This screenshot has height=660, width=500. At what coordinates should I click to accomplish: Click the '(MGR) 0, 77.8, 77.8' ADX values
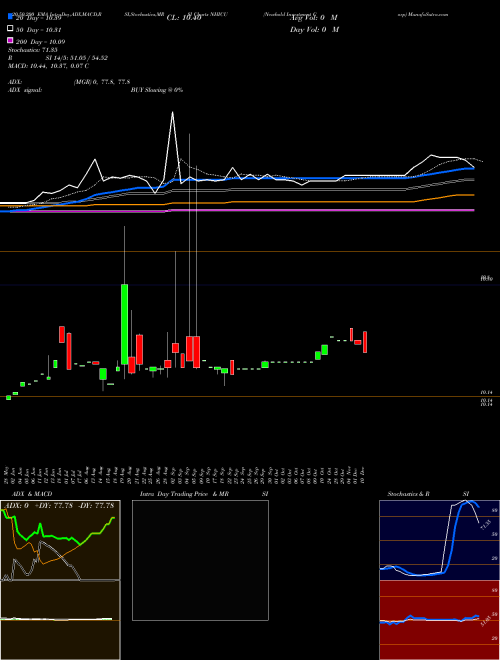pos(101,82)
